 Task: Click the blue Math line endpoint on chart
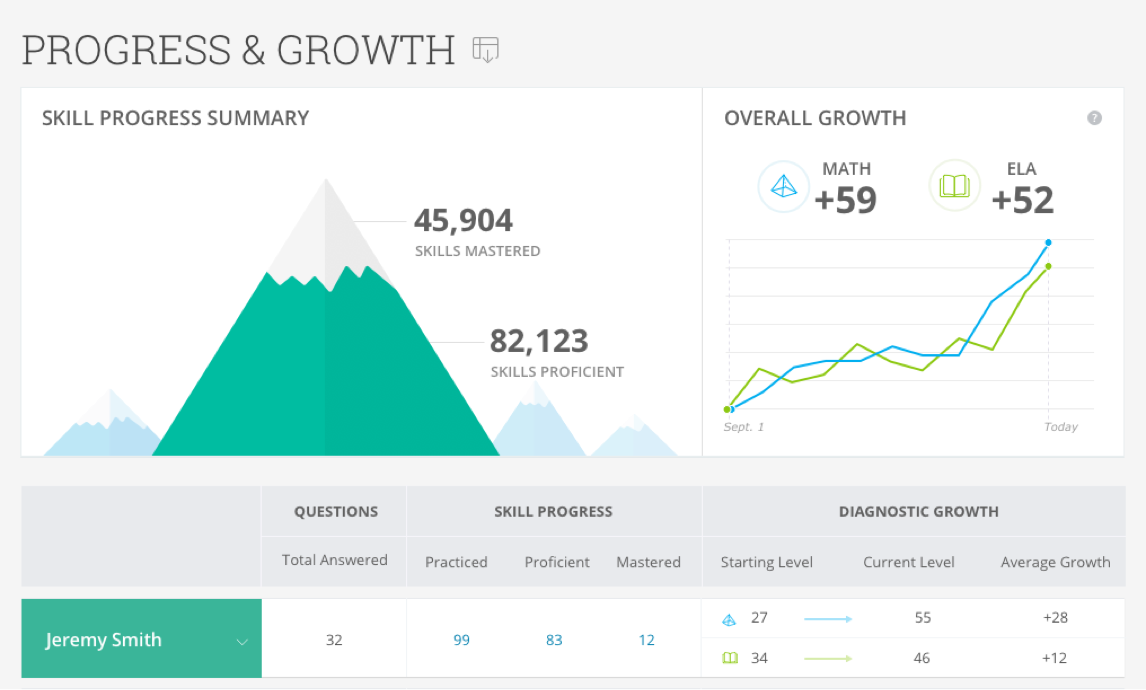click(x=1048, y=242)
